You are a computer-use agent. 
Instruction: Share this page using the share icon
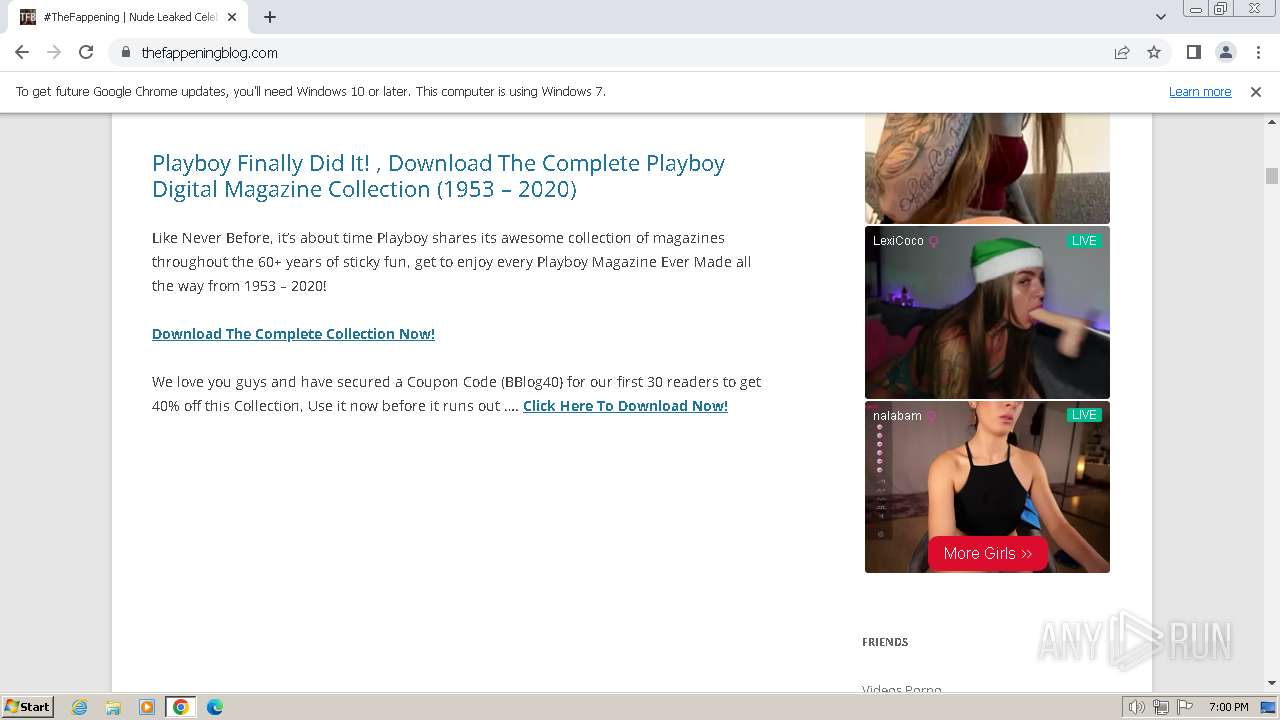(x=1122, y=52)
